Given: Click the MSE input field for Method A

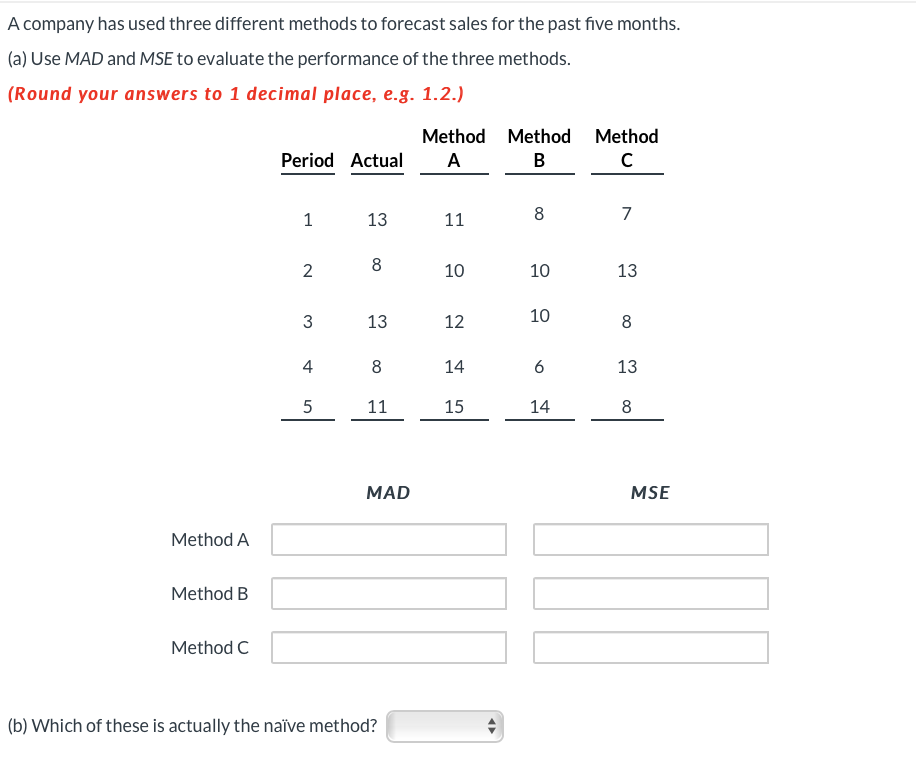Looking at the screenshot, I should coord(650,539).
